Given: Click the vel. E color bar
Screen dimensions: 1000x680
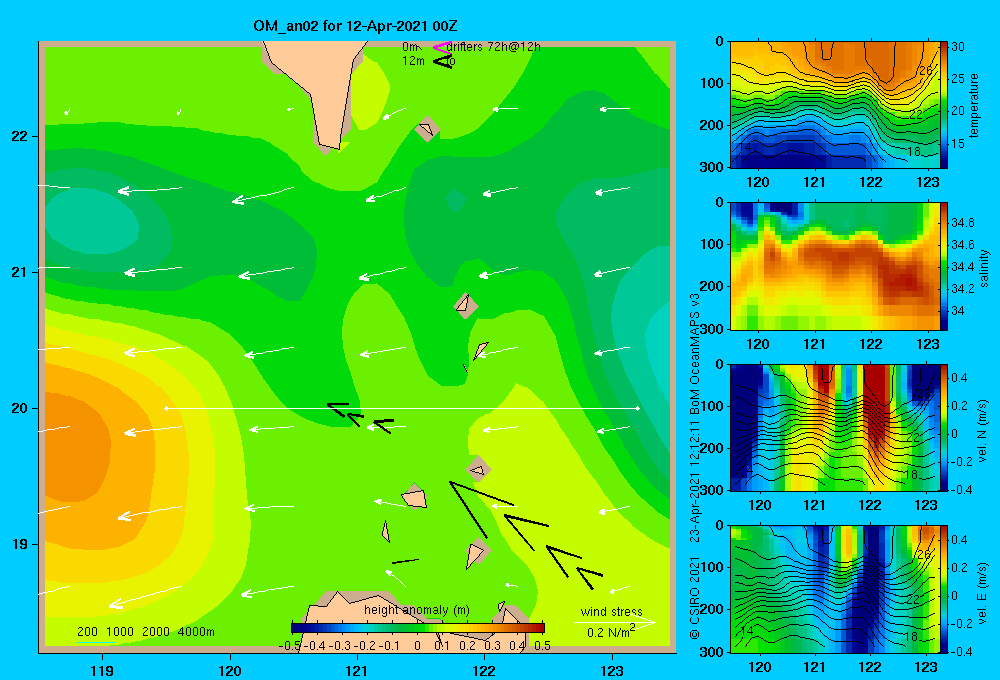Looking at the screenshot, I should (944, 589).
